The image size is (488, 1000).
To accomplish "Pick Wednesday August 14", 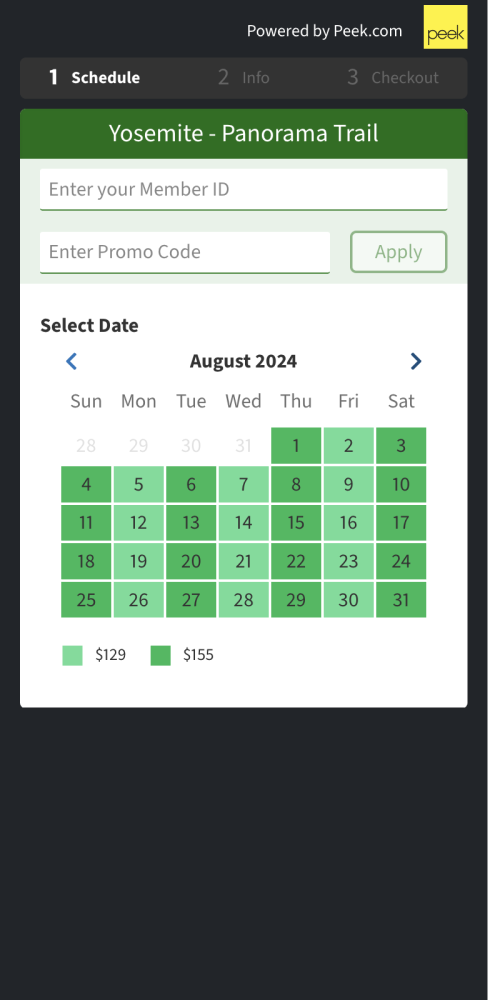I will [244, 523].
